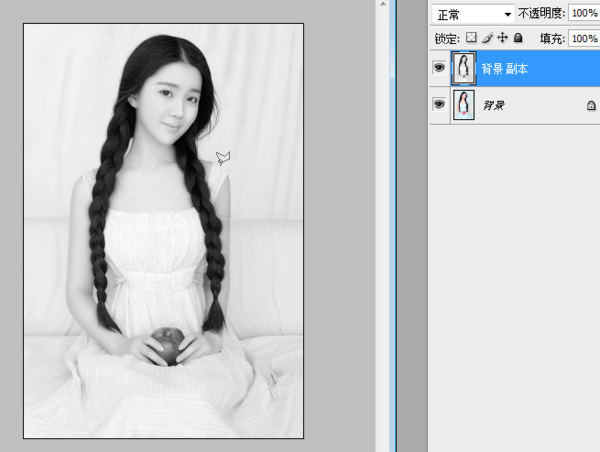Click the padlock on the 背景 layer
The width and height of the screenshot is (600, 452).
point(590,105)
